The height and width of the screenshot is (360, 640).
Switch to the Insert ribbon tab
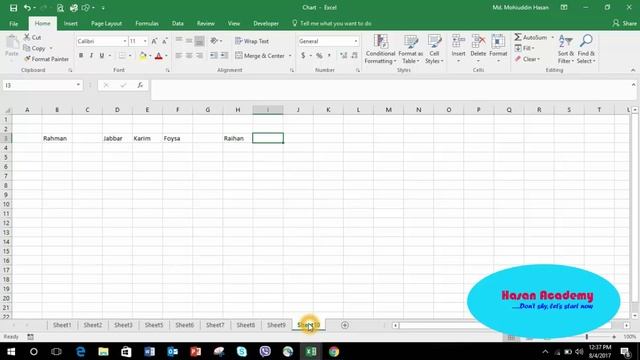71,24
